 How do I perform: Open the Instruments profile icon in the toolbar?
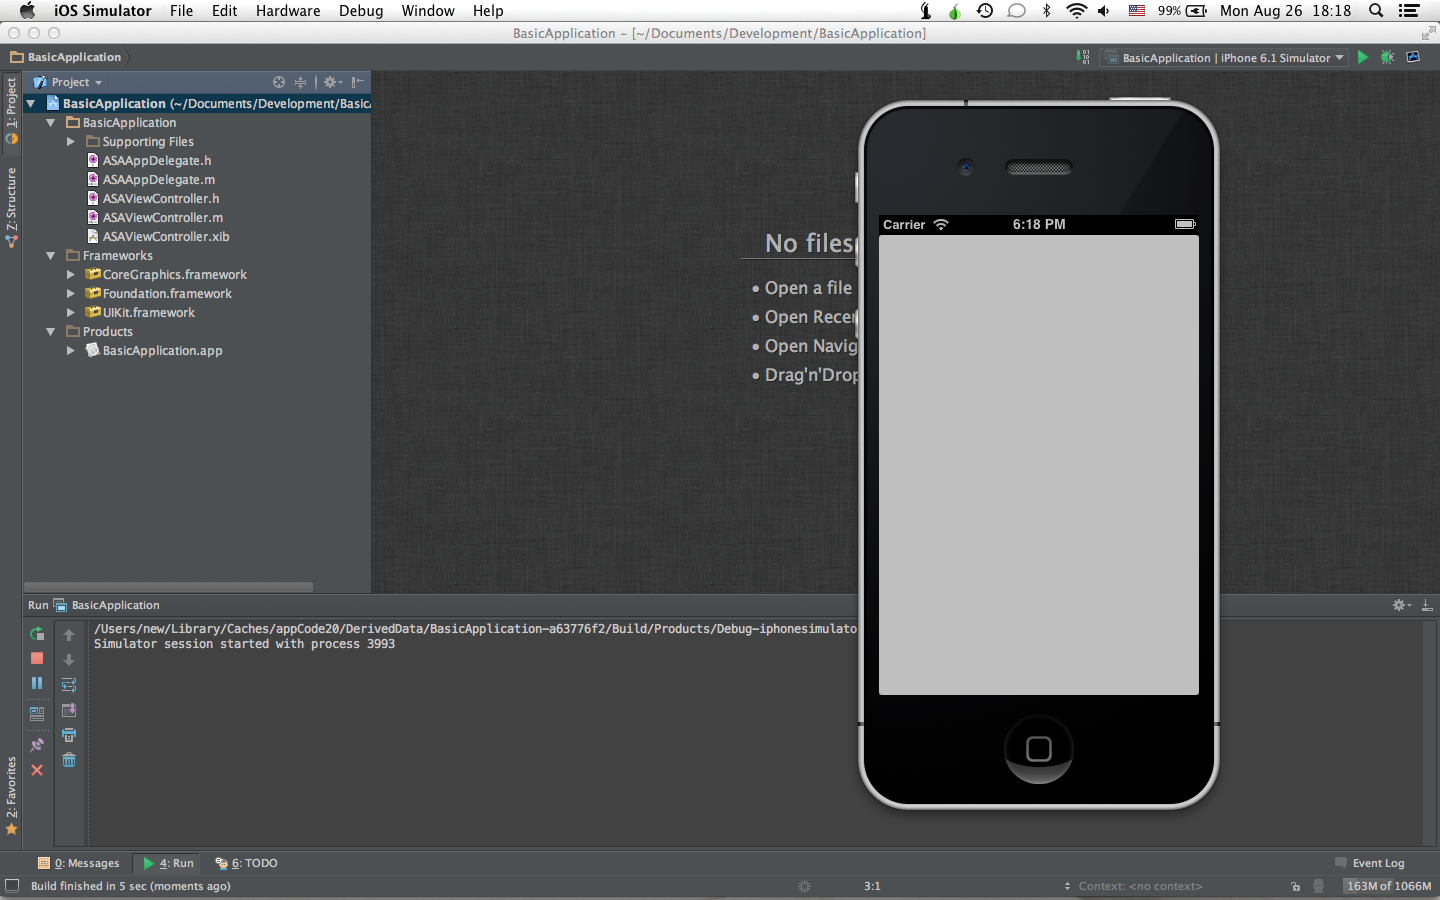pyautogui.click(x=1413, y=57)
